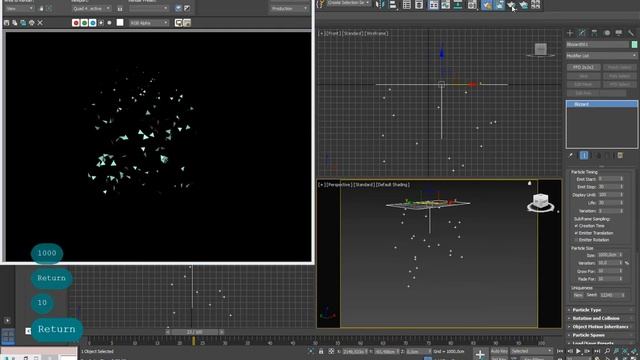640x360 pixels.
Task: Clone the rendered frame window
Action: click(x=23, y=23)
